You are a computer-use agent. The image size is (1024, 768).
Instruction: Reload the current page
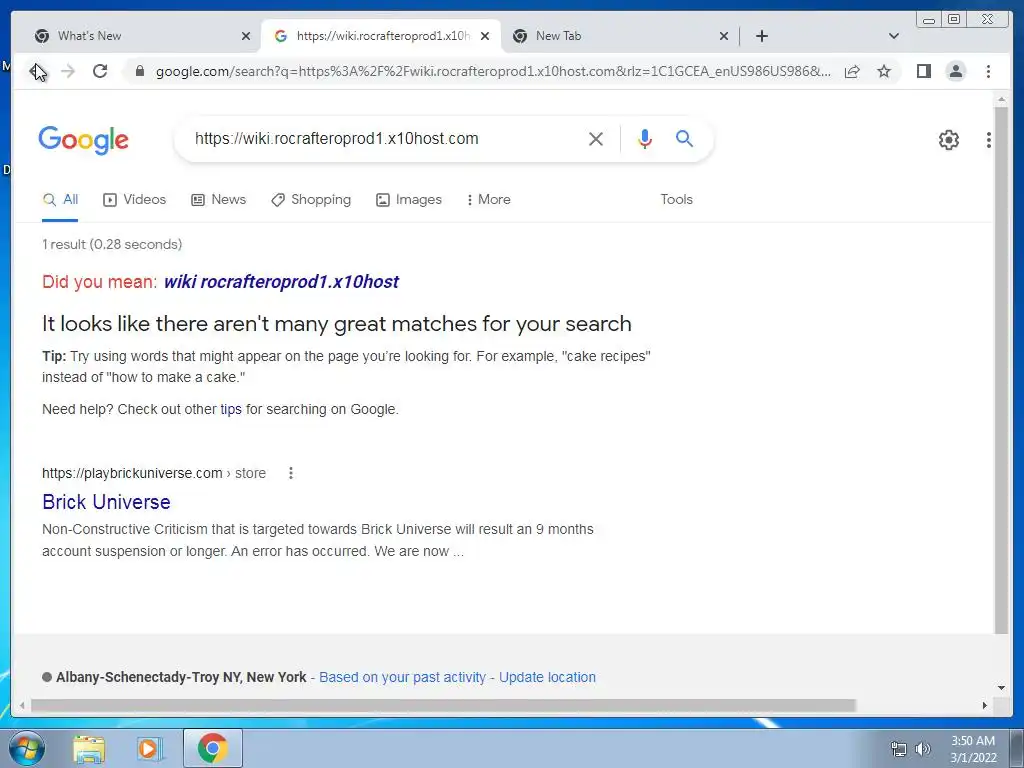[100, 71]
